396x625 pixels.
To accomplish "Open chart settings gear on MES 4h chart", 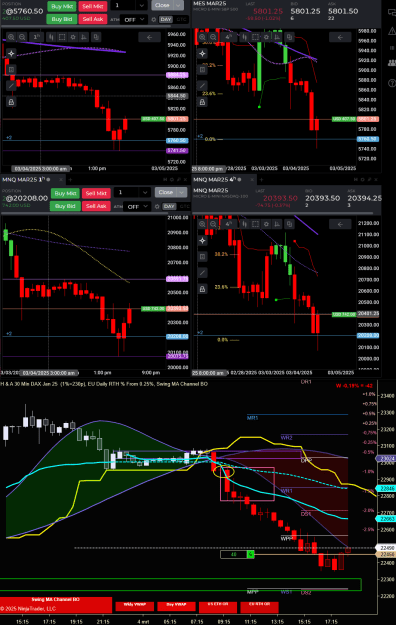I will tap(266, 37).
